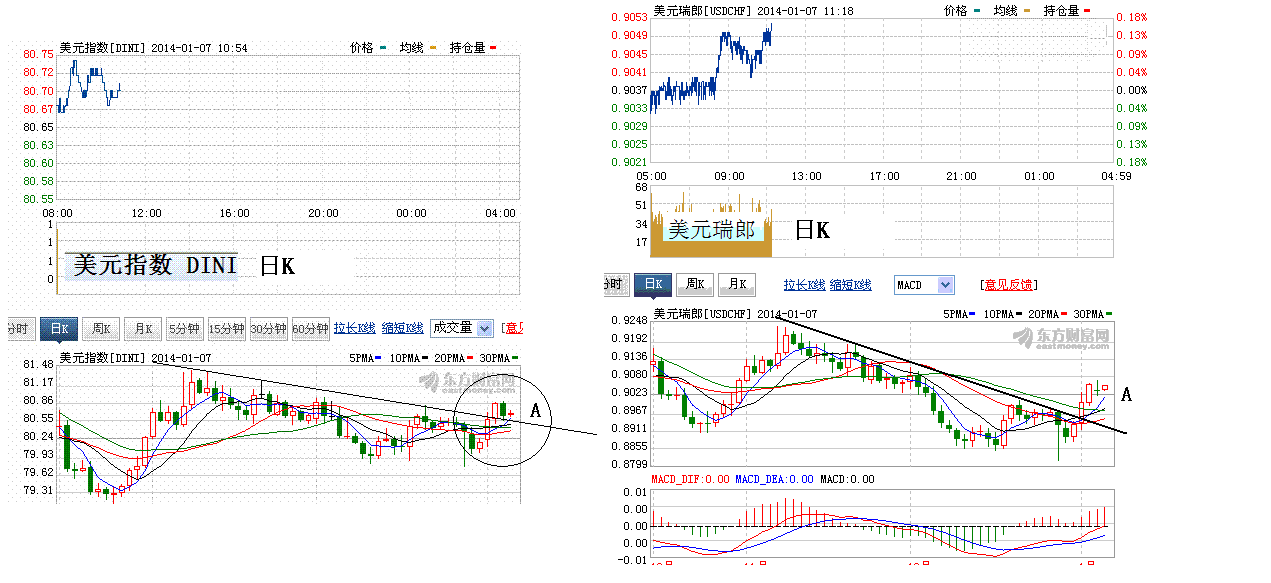Open the MACD indicator dropdown
The height and width of the screenshot is (583, 1271).
tap(925, 285)
